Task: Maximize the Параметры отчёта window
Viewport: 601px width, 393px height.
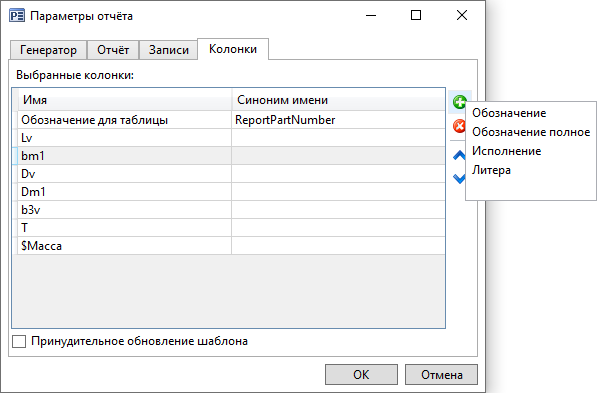Action: click(416, 15)
